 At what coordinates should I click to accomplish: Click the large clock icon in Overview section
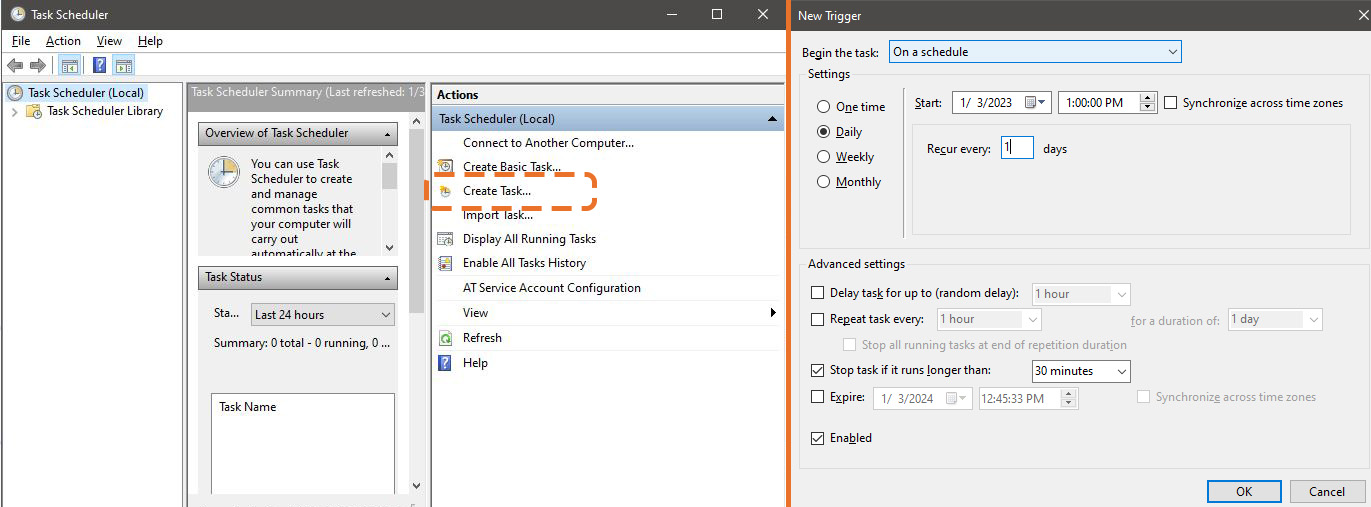point(224,172)
